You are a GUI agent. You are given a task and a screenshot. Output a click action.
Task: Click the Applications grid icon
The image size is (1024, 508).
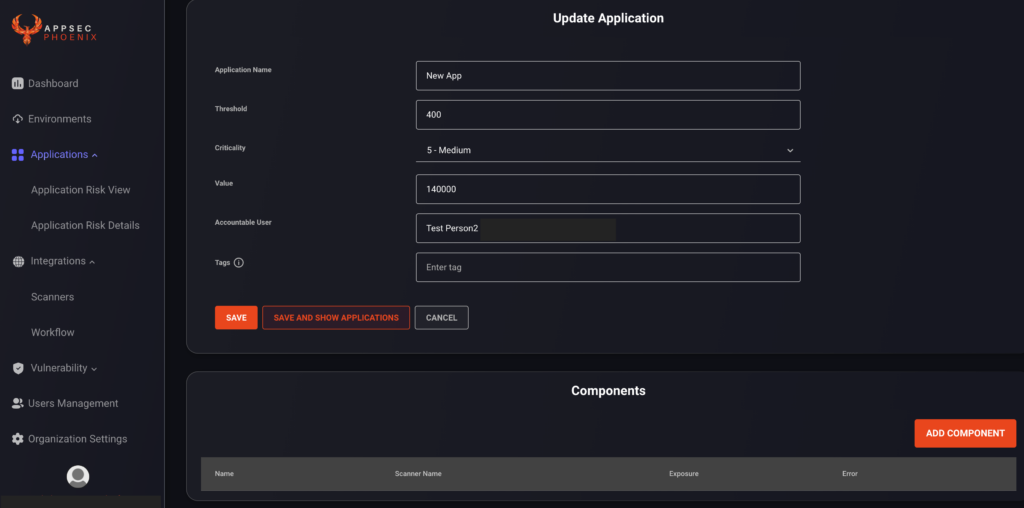click(18, 155)
